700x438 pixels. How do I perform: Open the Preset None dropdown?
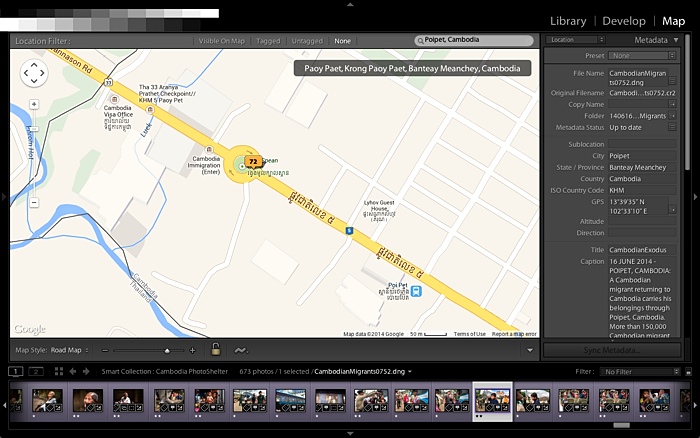(x=642, y=56)
